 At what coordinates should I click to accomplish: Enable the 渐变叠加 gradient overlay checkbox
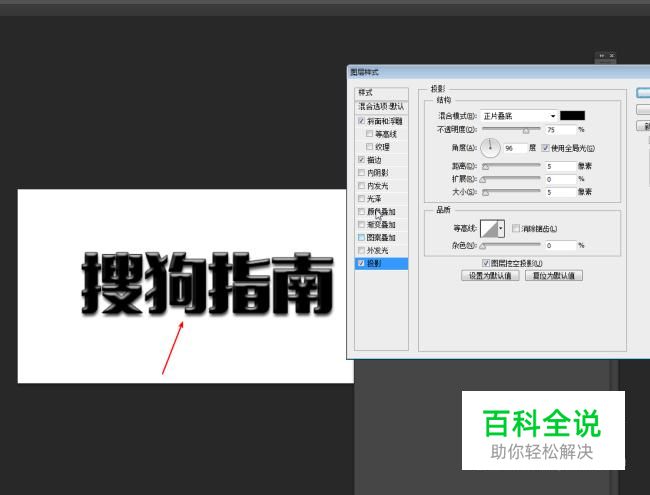click(361, 224)
